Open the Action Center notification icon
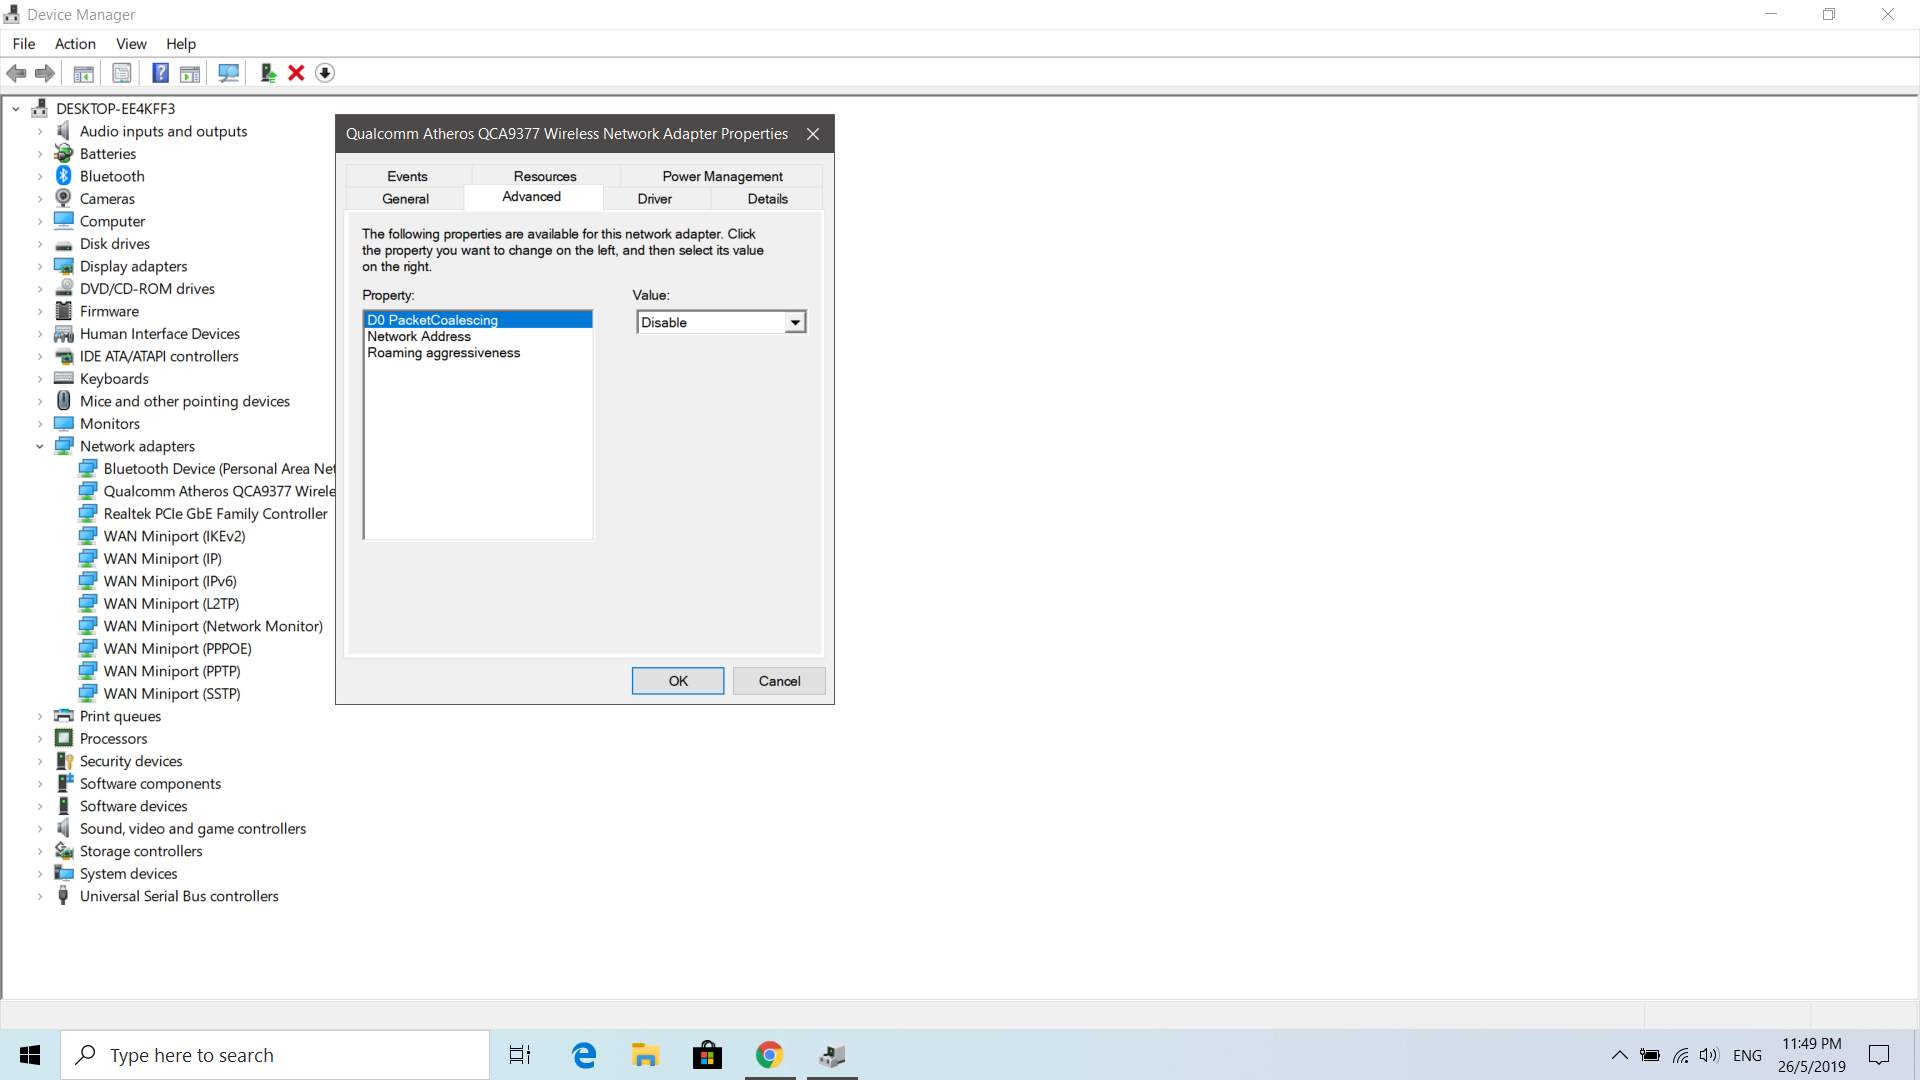Image resolution: width=1920 pixels, height=1080 pixels. pos(1879,1055)
